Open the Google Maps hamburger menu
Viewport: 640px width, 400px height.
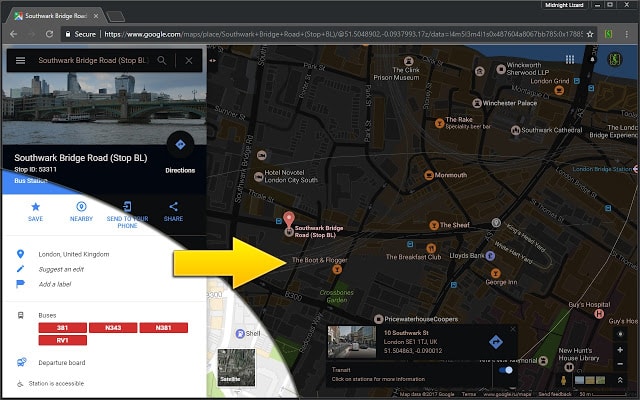tap(20, 60)
